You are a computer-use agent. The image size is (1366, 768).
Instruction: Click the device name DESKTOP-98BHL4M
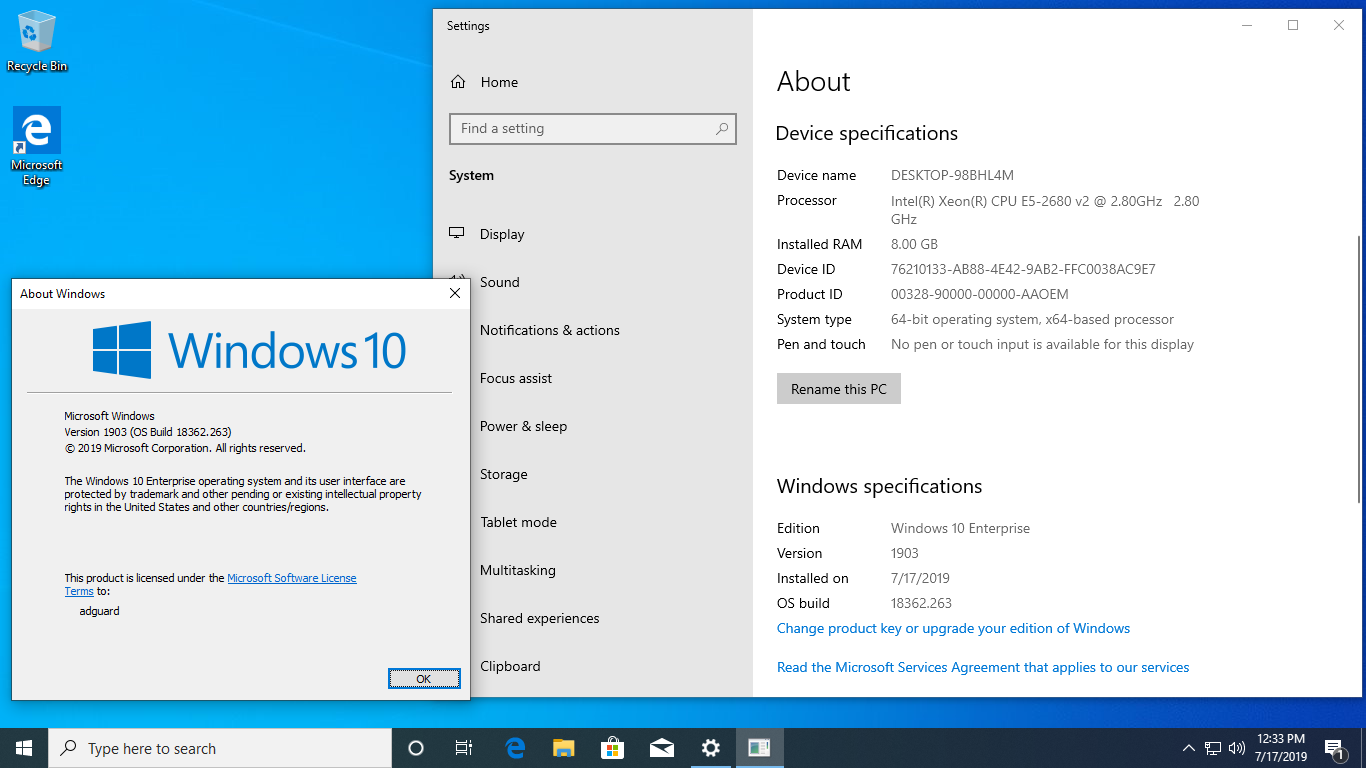point(952,175)
